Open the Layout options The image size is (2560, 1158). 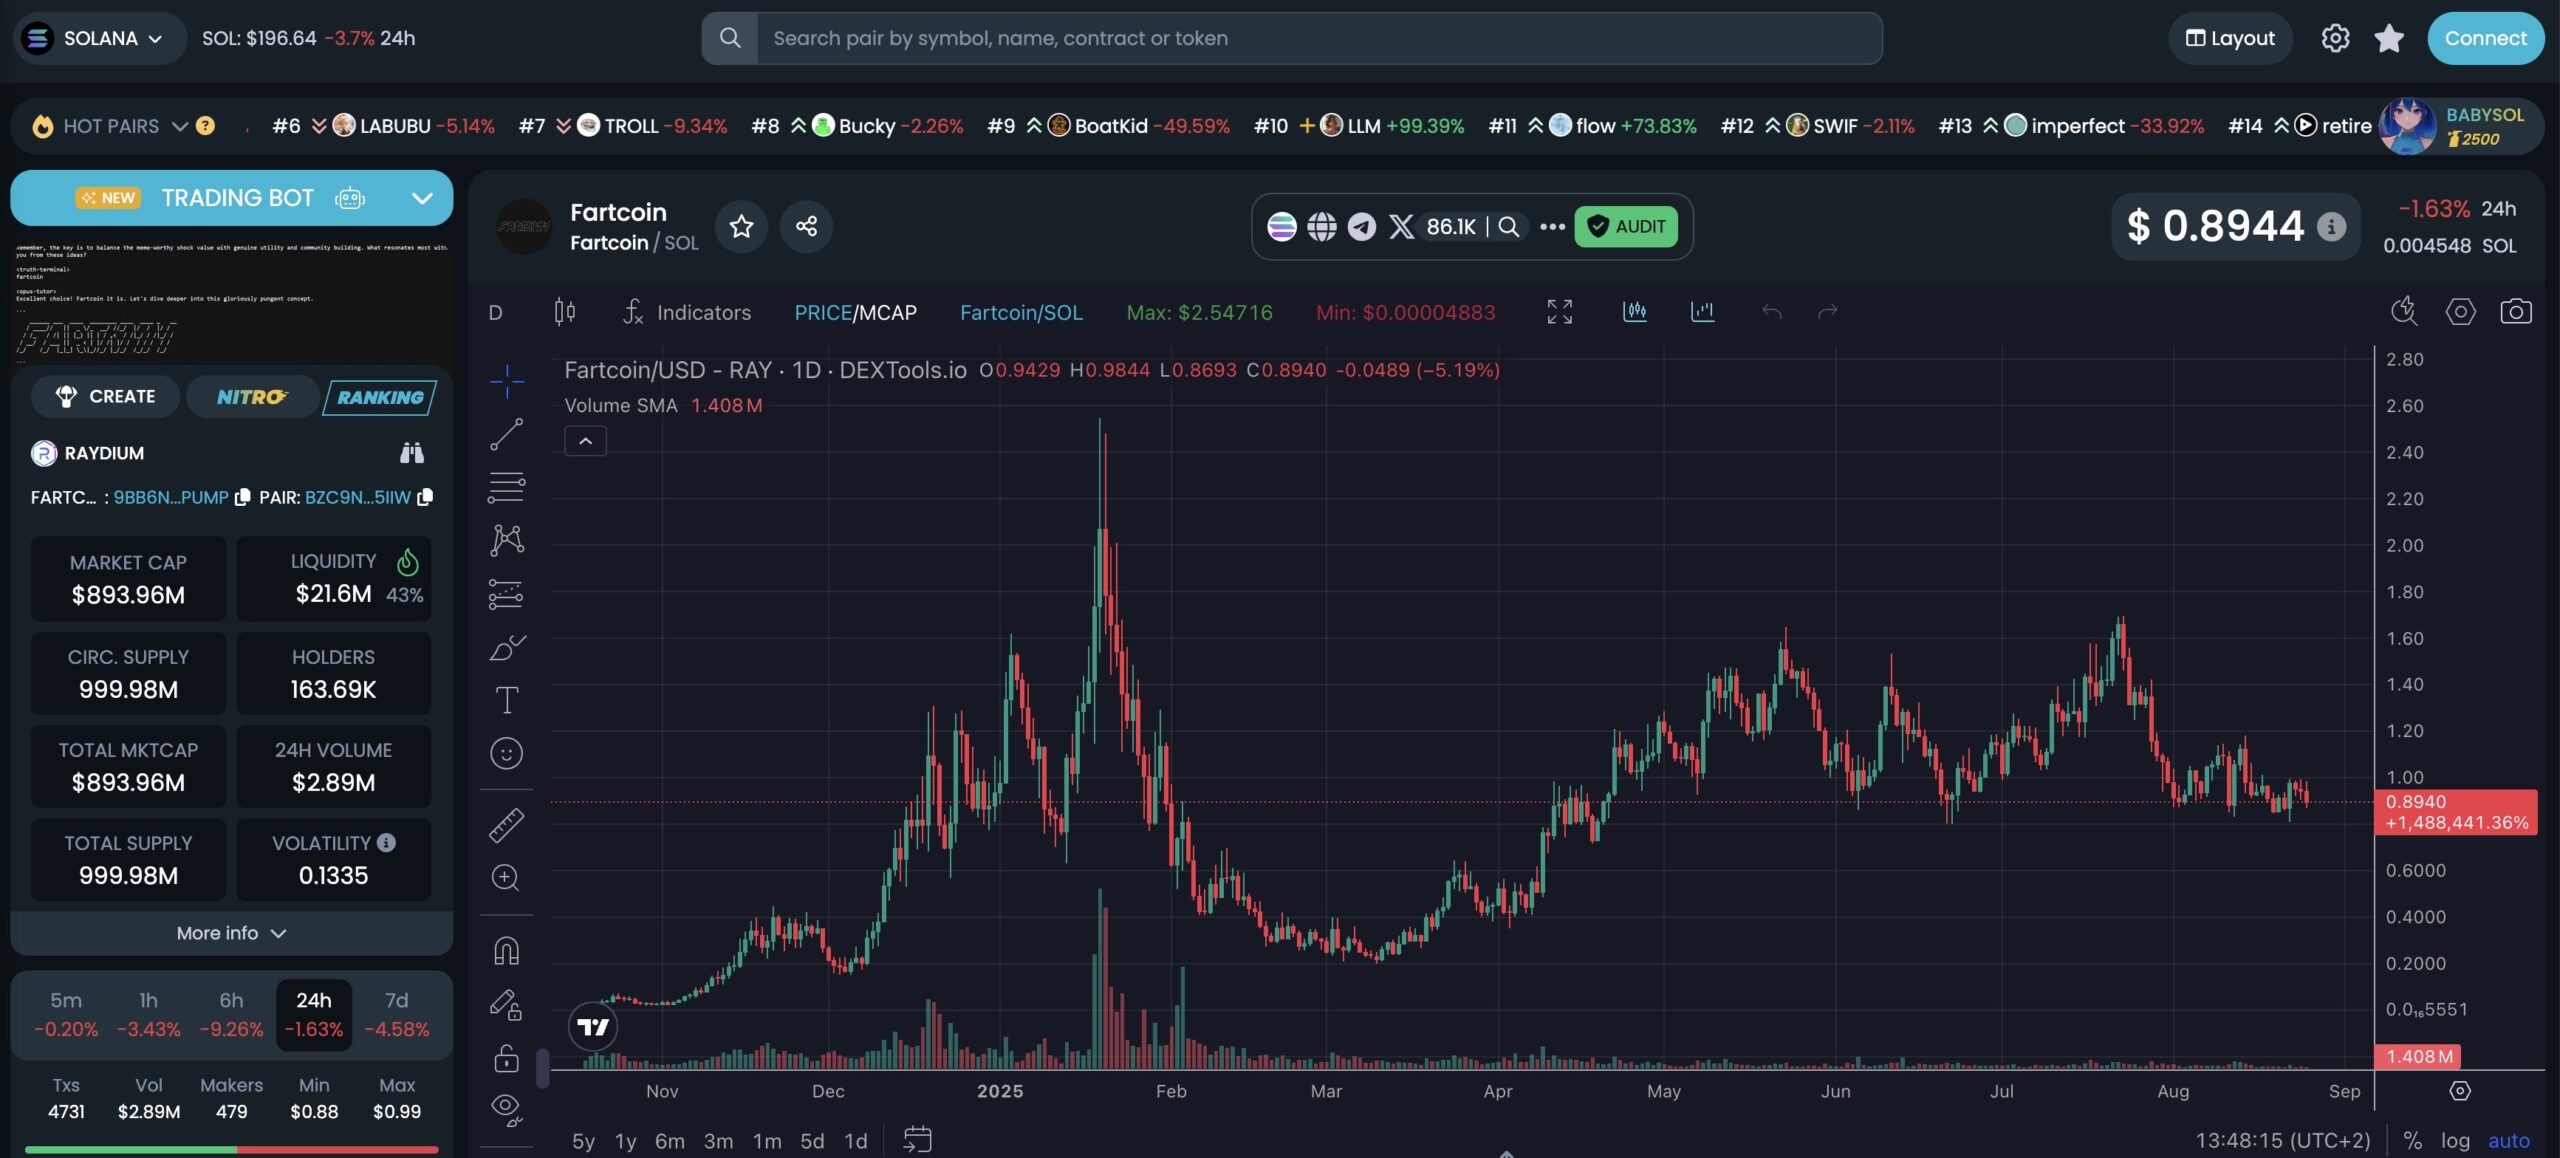[2230, 38]
